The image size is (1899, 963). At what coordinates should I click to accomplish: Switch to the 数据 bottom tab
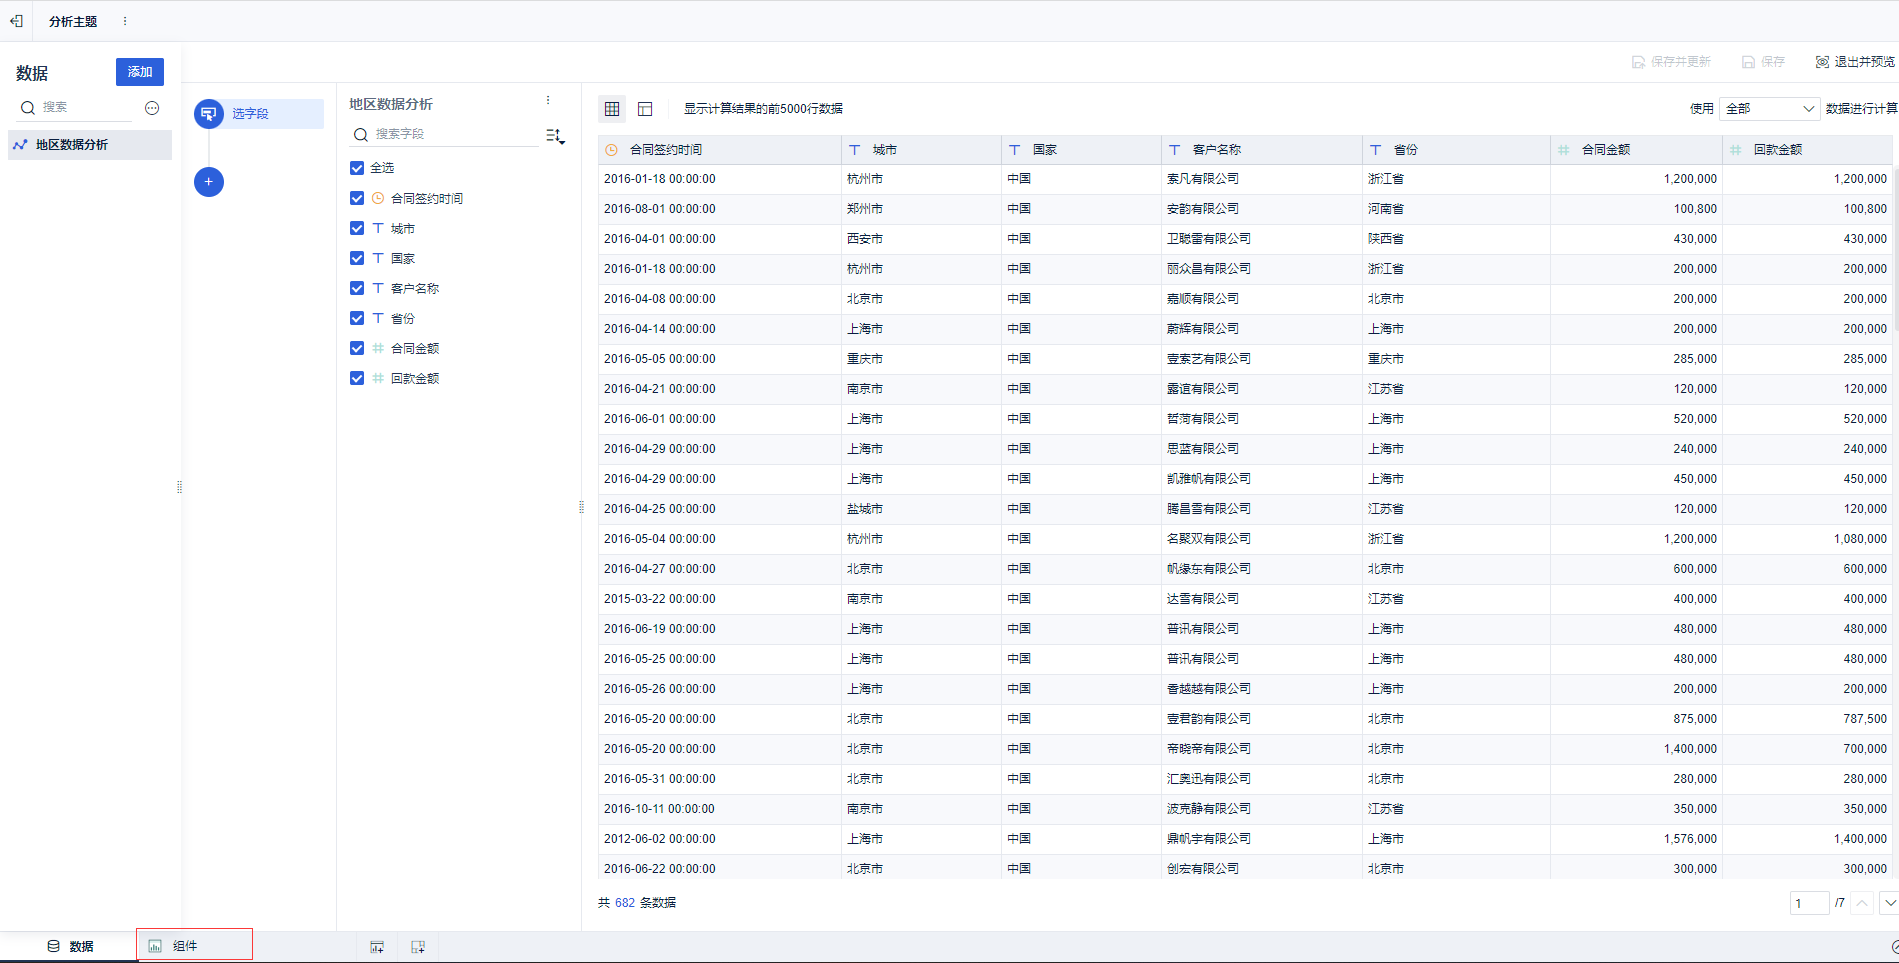coord(70,946)
